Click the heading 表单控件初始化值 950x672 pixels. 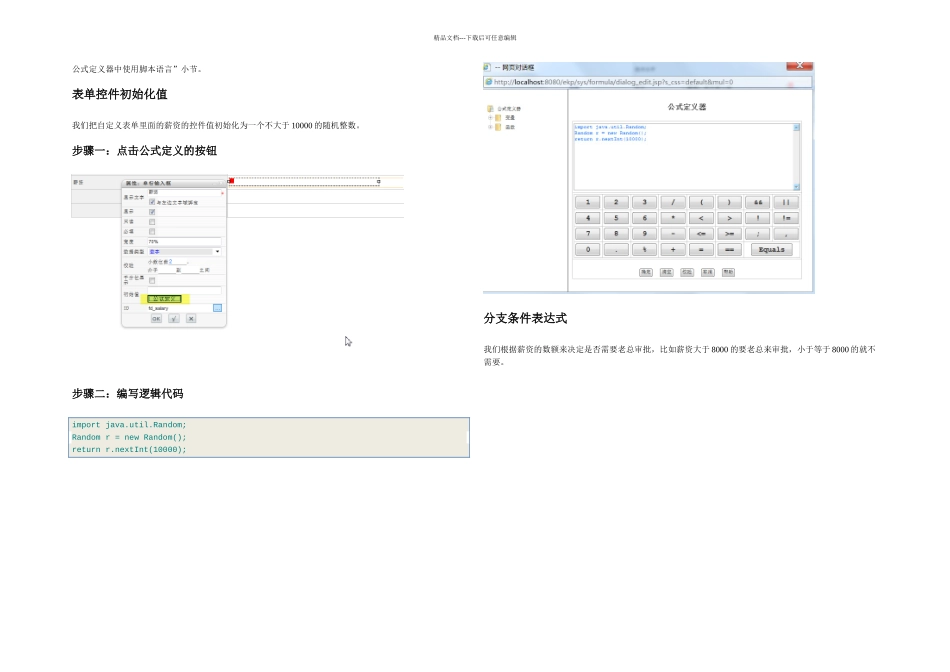tap(119, 94)
